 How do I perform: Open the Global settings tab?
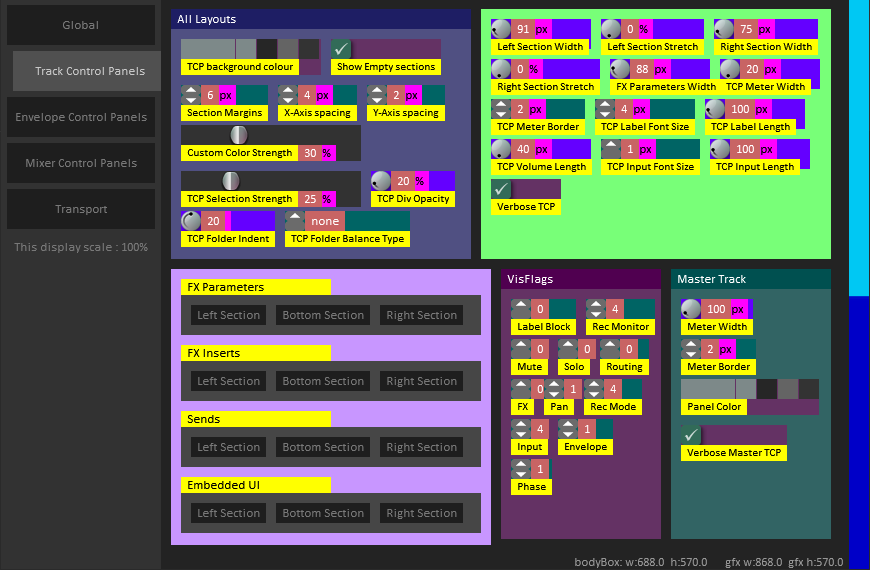(81, 25)
